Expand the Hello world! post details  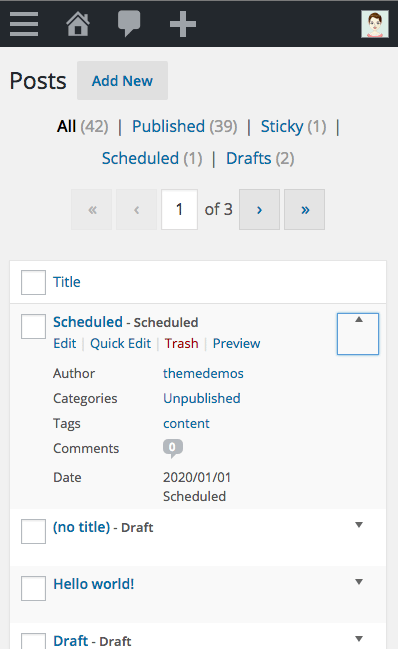359,582
